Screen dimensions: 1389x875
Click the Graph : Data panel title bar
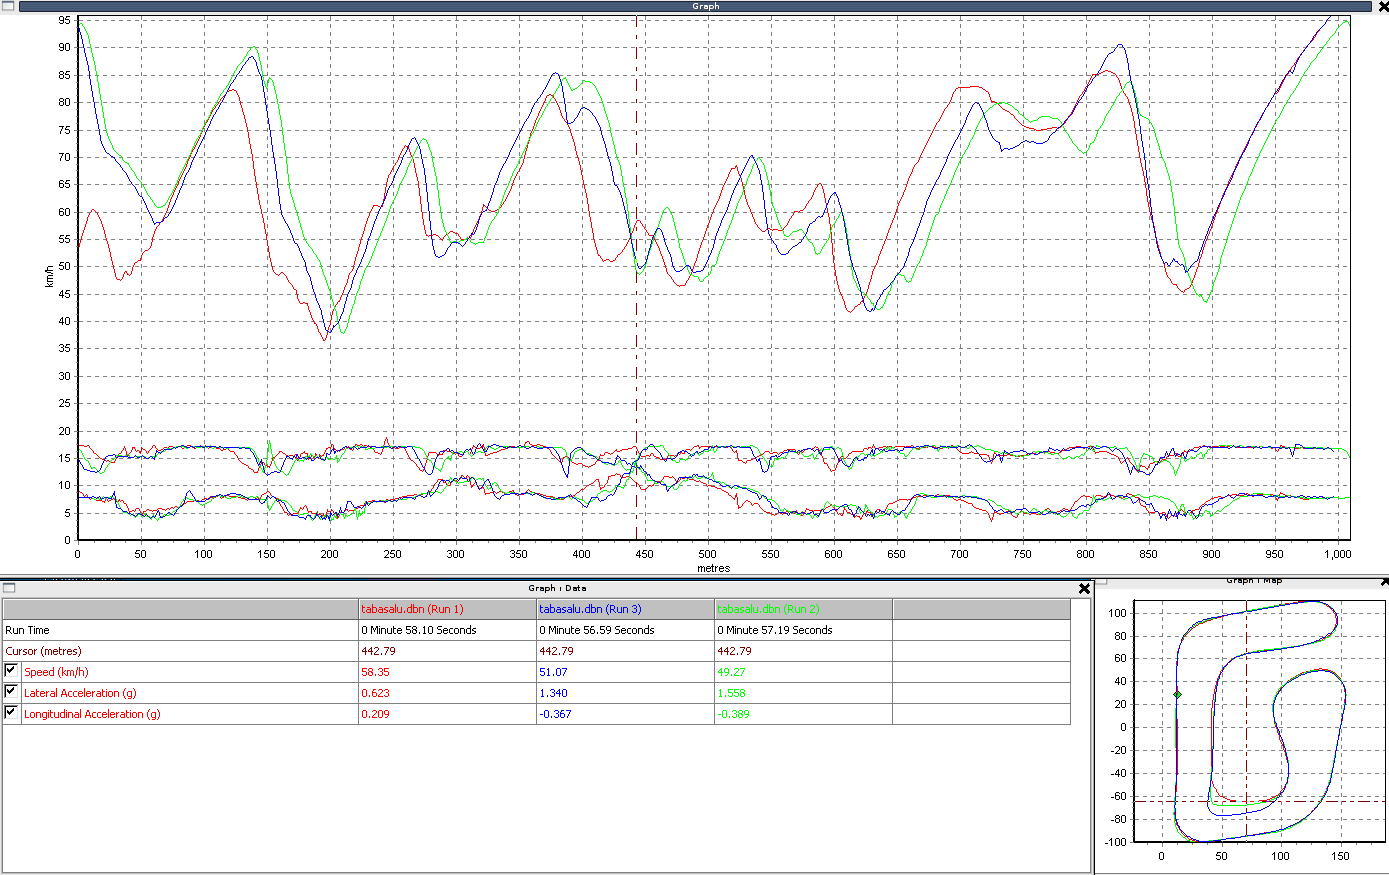[x=546, y=588]
